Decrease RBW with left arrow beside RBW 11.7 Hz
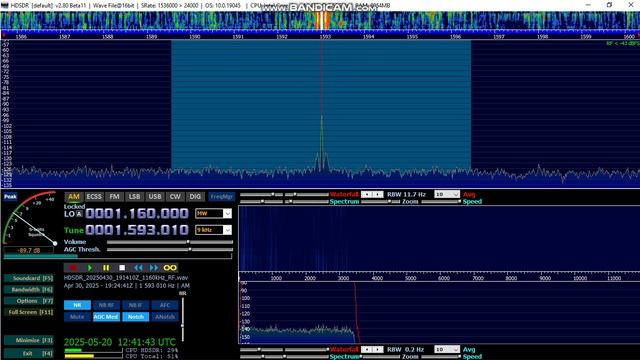This screenshot has width=640, height=360. point(367,194)
